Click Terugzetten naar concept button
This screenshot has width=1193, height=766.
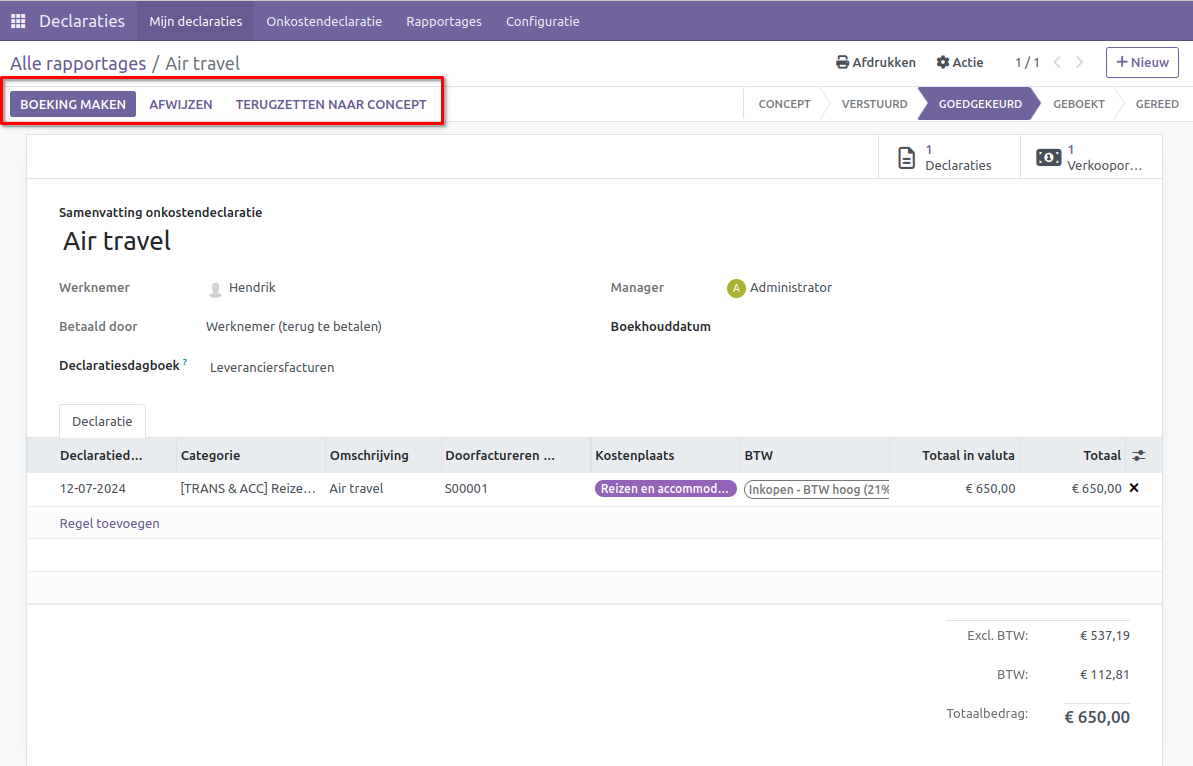coord(331,104)
